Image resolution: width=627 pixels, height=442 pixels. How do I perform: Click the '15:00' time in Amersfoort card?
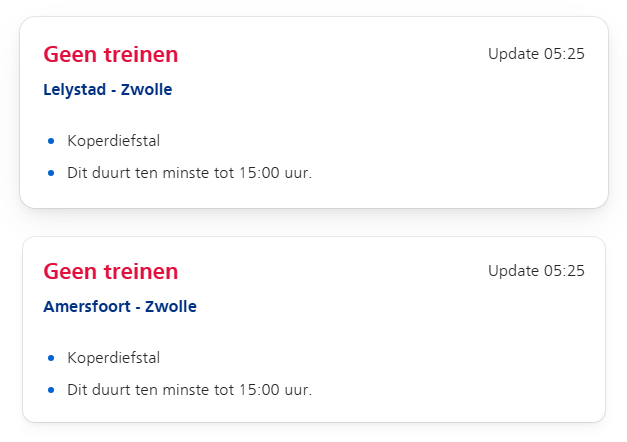point(258,390)
